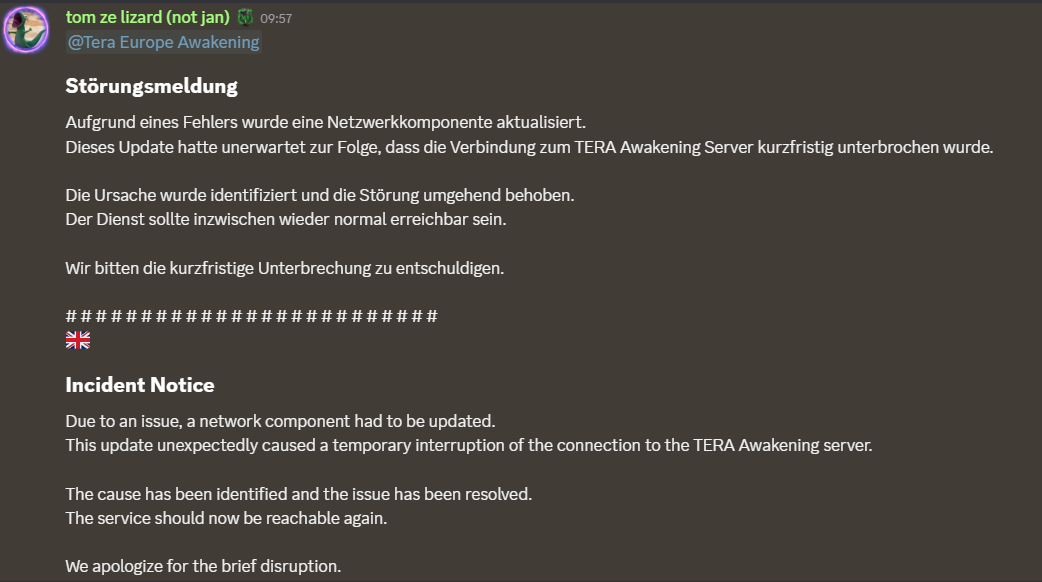The width and height of the screenshot is (1042, 582).
Task: Click the line 'Die Ursache wurde identifiziert'
Action: coord(320,195)
